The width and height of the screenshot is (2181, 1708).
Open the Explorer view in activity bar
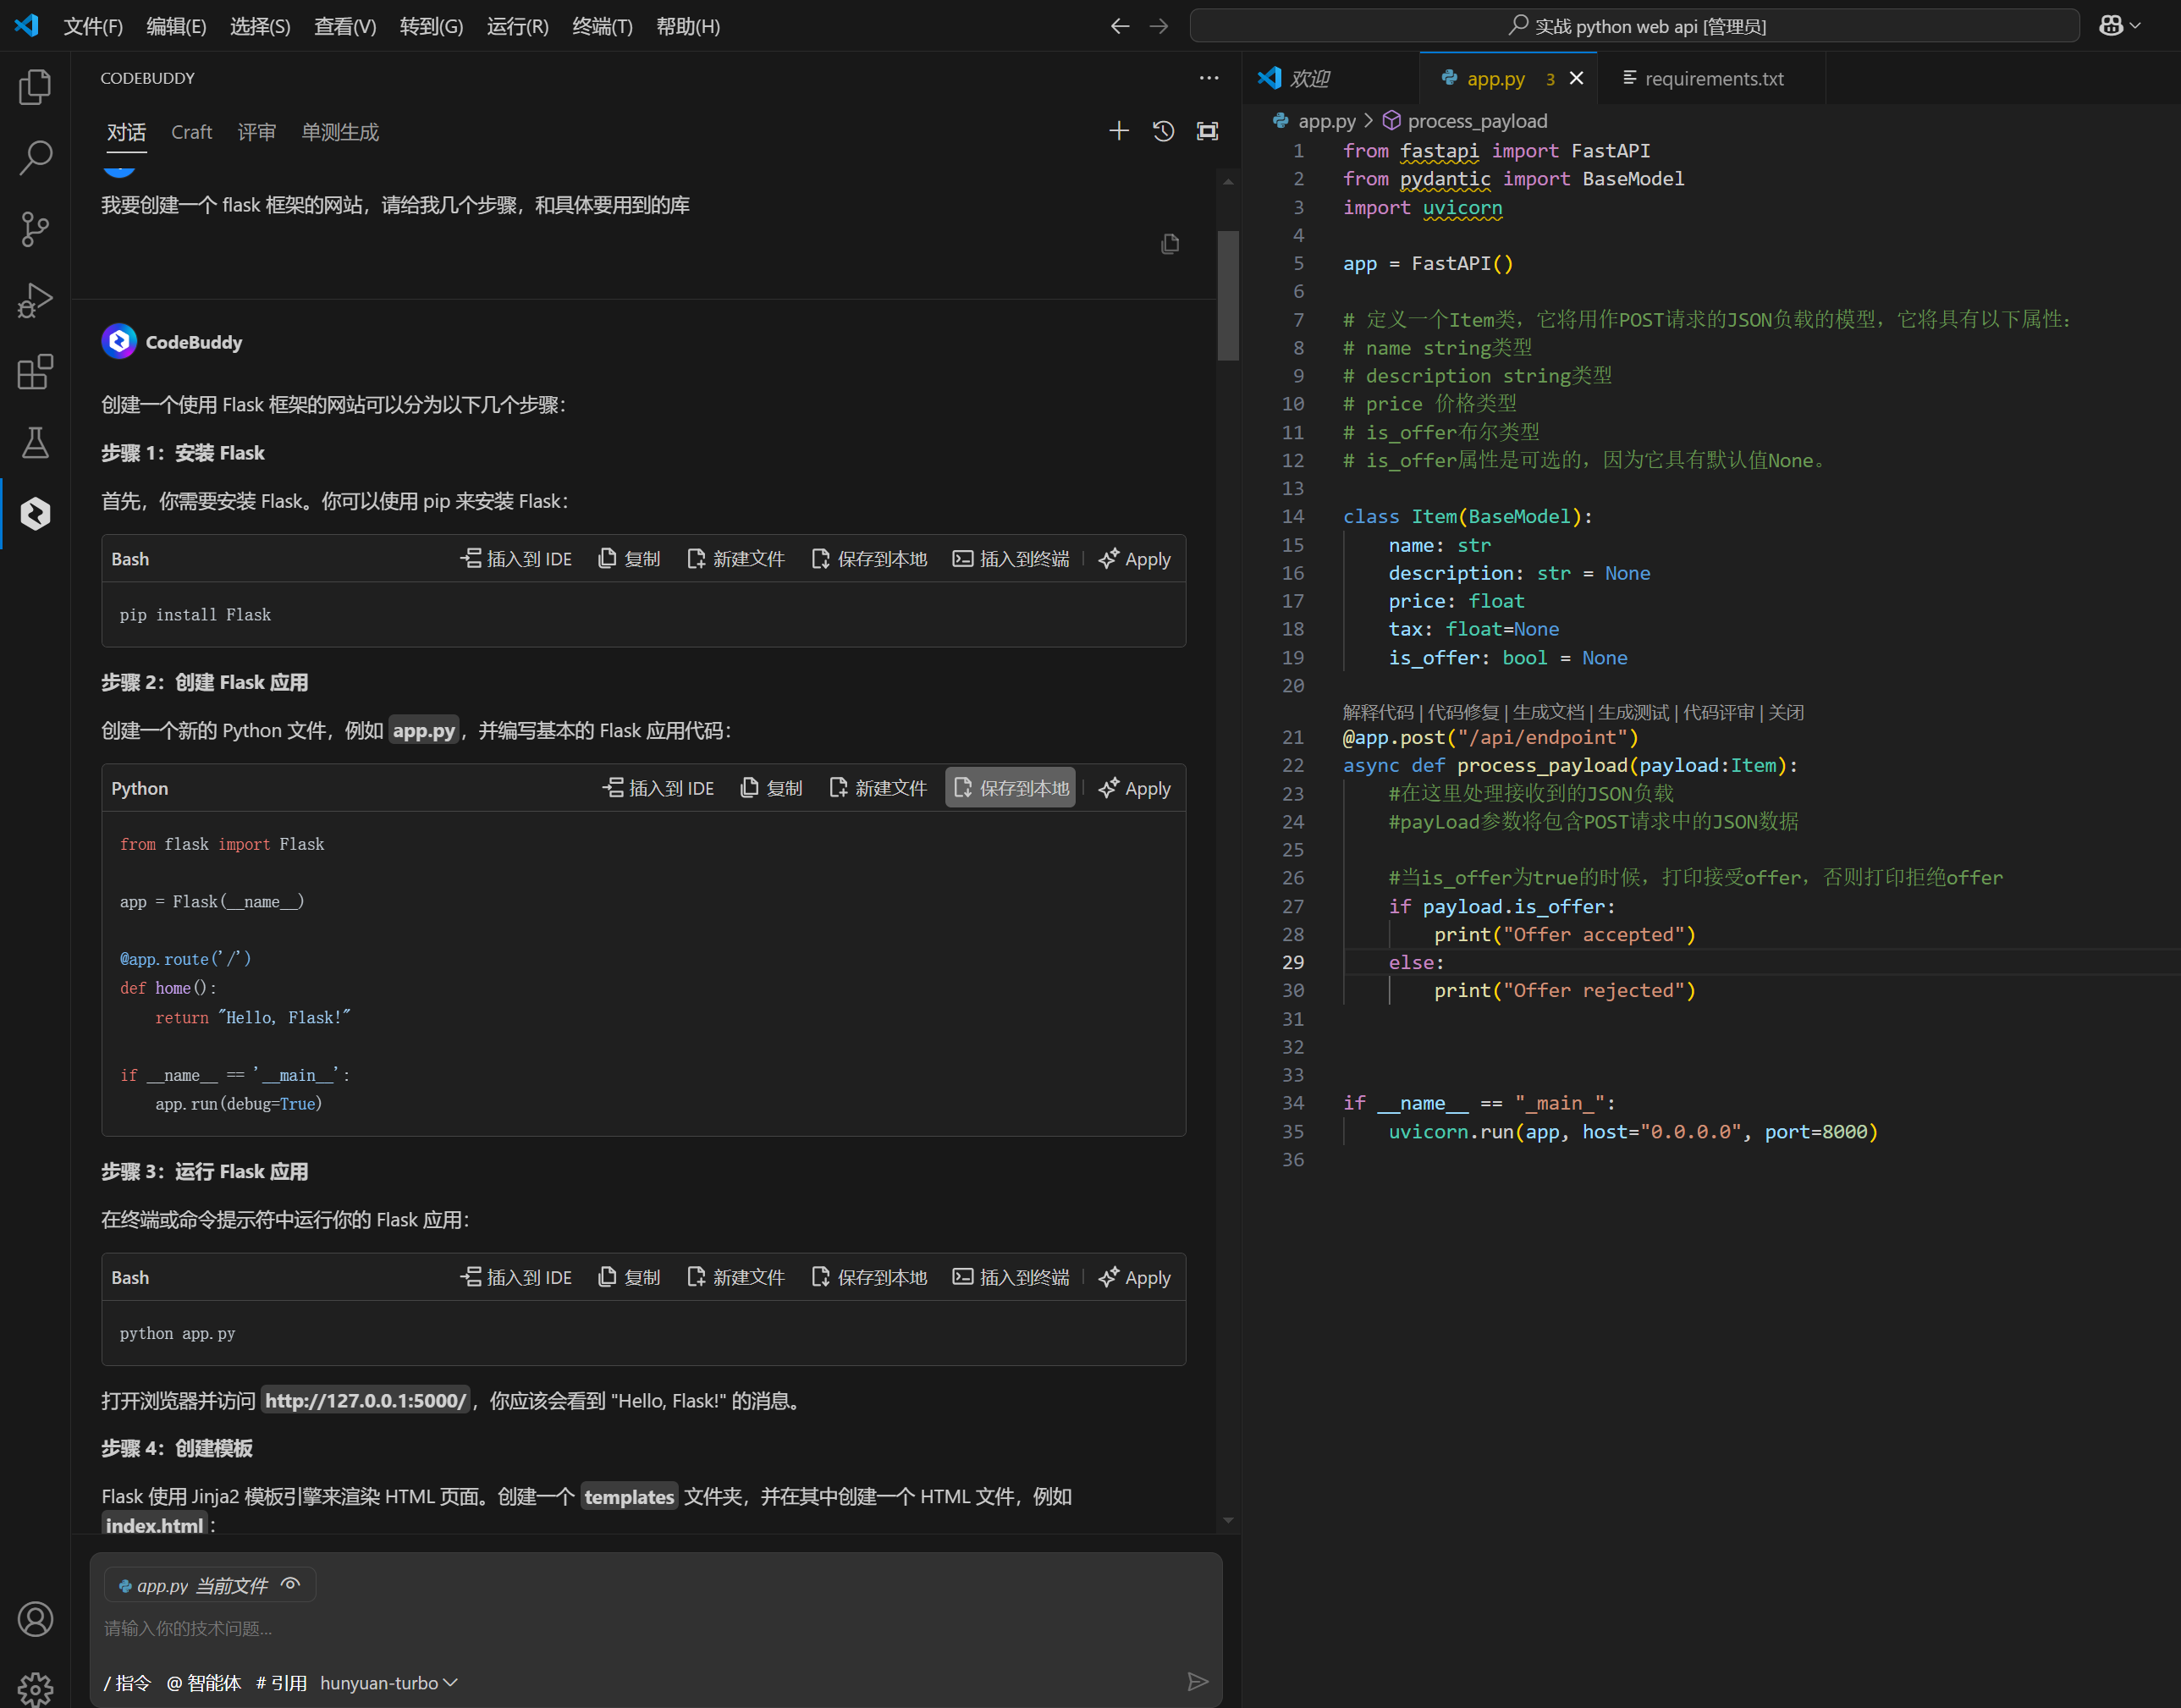(35, 87)
